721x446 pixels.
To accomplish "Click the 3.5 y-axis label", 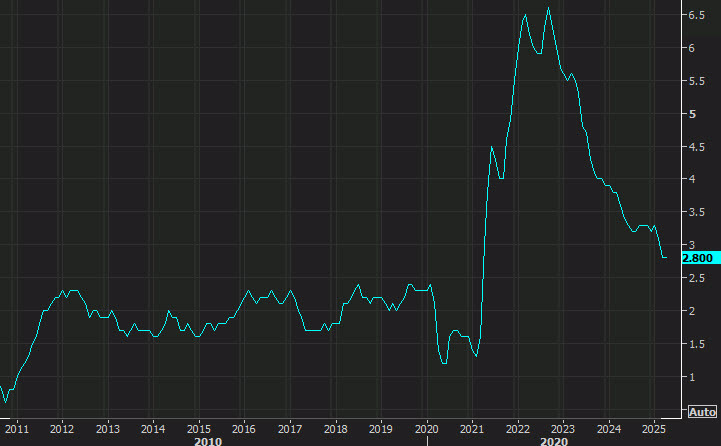I will 696,212.
